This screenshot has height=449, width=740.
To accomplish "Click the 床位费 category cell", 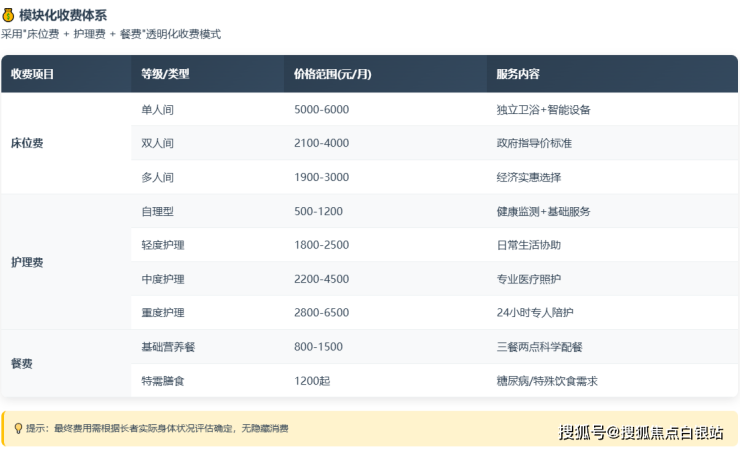I will point(27,143).
